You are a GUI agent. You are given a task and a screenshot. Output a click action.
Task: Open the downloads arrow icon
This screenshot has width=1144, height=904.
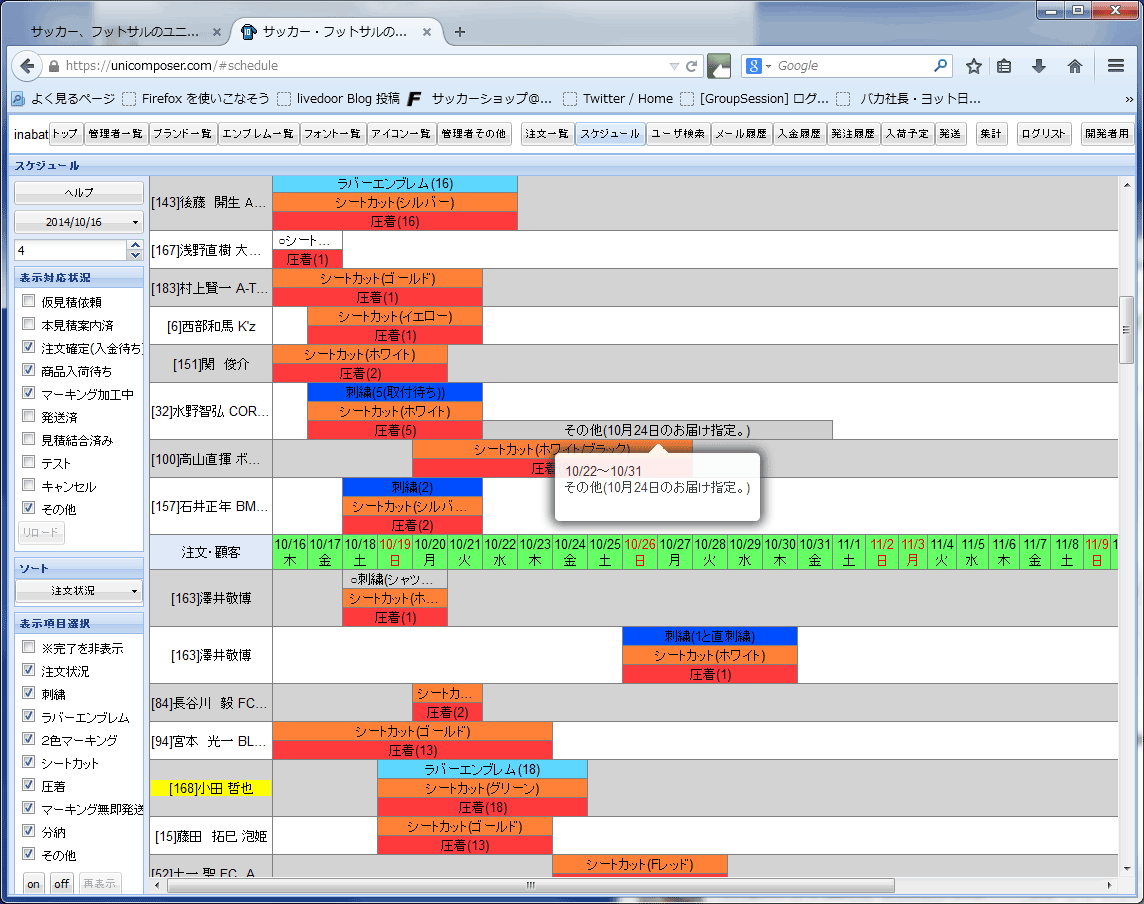1039,66
